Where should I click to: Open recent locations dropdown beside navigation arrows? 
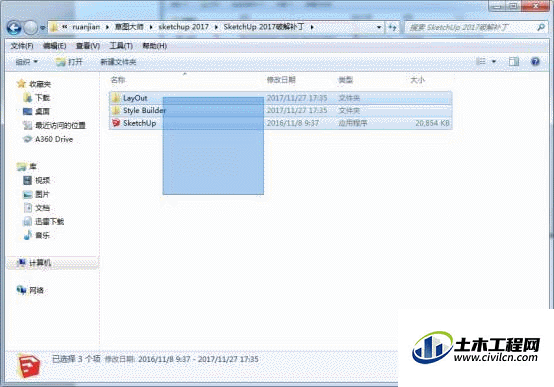(42, 28)
